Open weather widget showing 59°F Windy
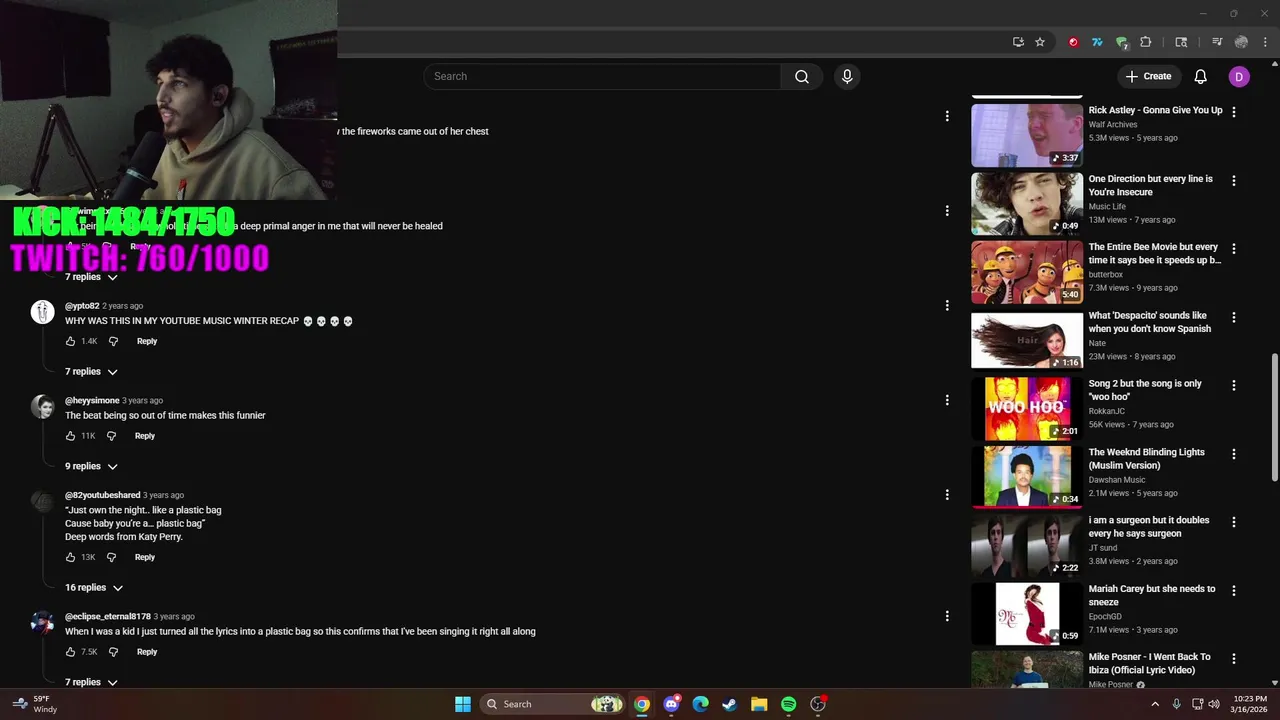Viewport: 1280px width, 720px height. coord(36,704)
